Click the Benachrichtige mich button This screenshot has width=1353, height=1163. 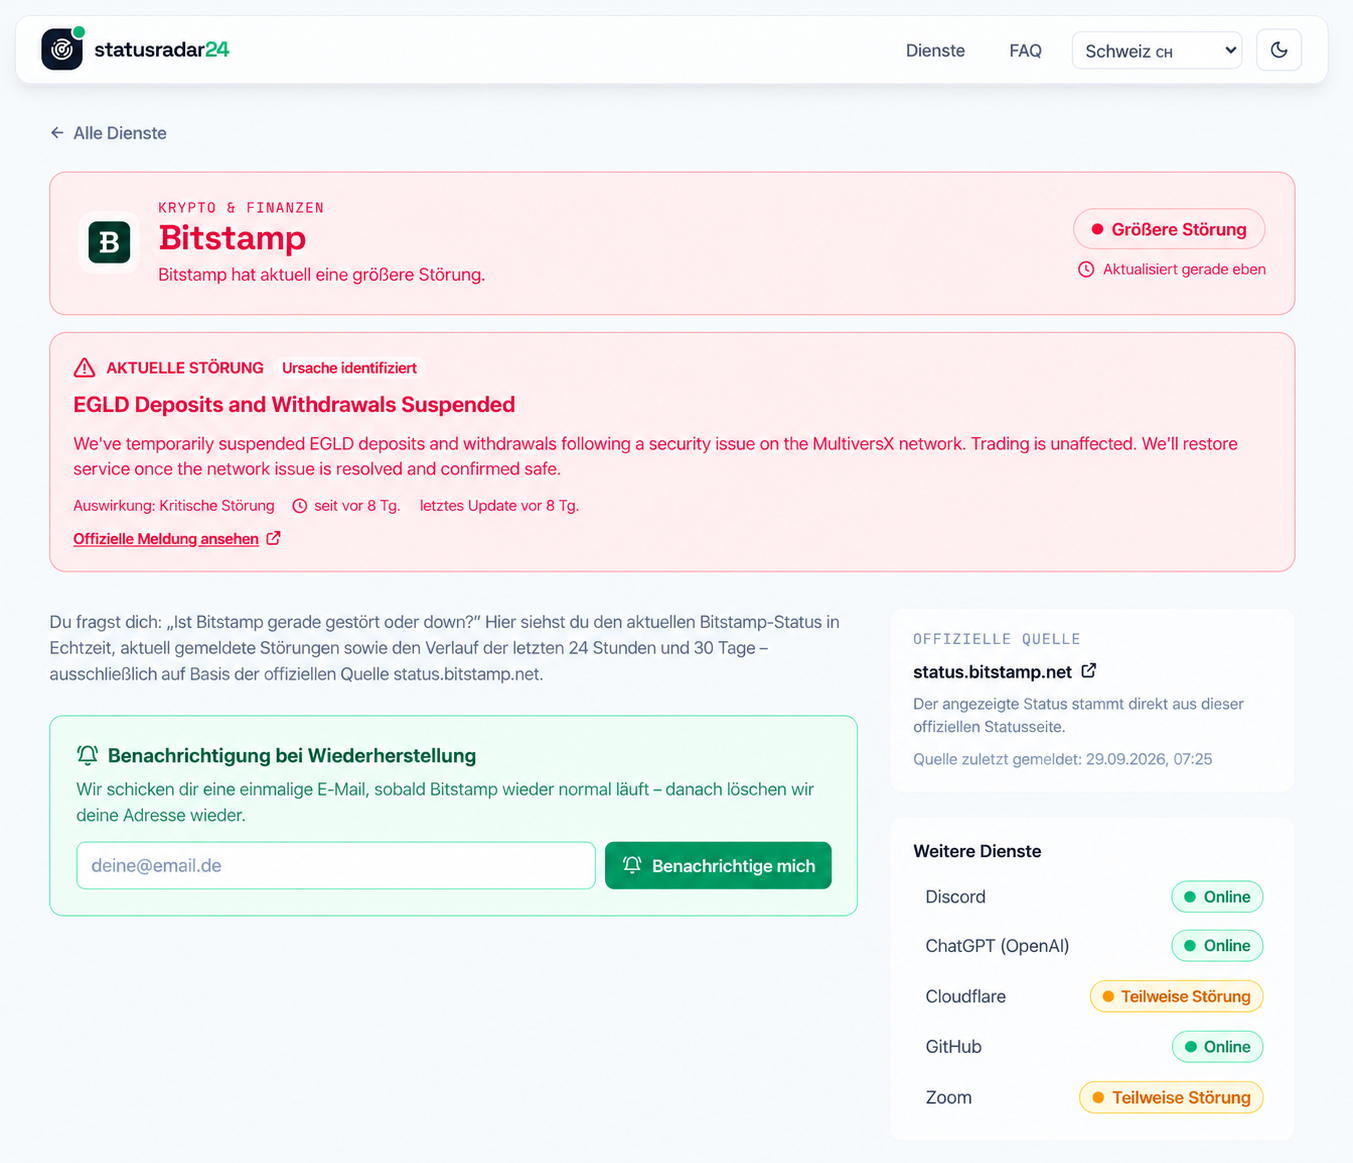coord(718,866)
